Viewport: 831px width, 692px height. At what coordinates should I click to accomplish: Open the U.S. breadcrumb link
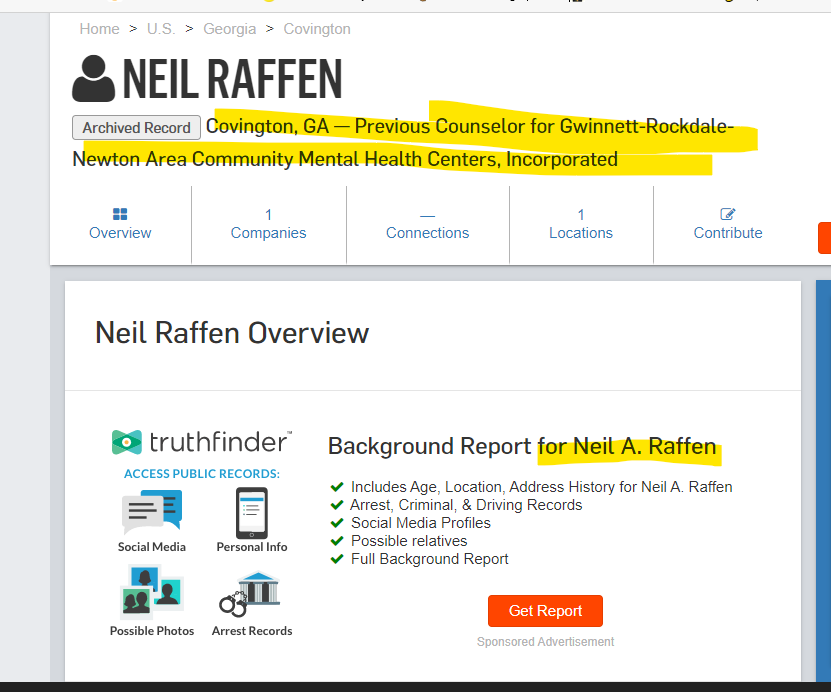point(161,29)
